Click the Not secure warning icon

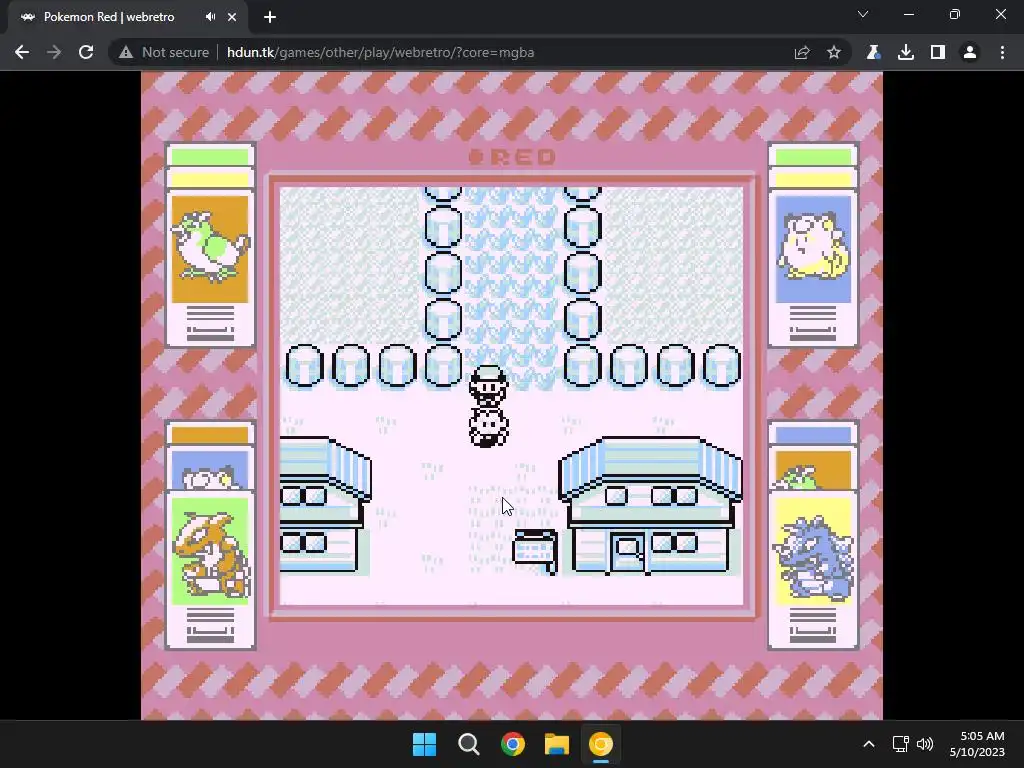pos(125,52)
